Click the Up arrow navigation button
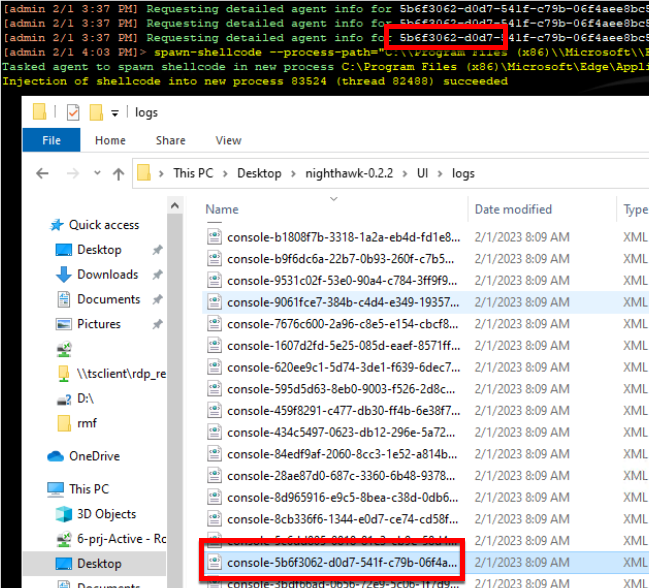This screenshot has height=588, width=649. tap(116, 174)
